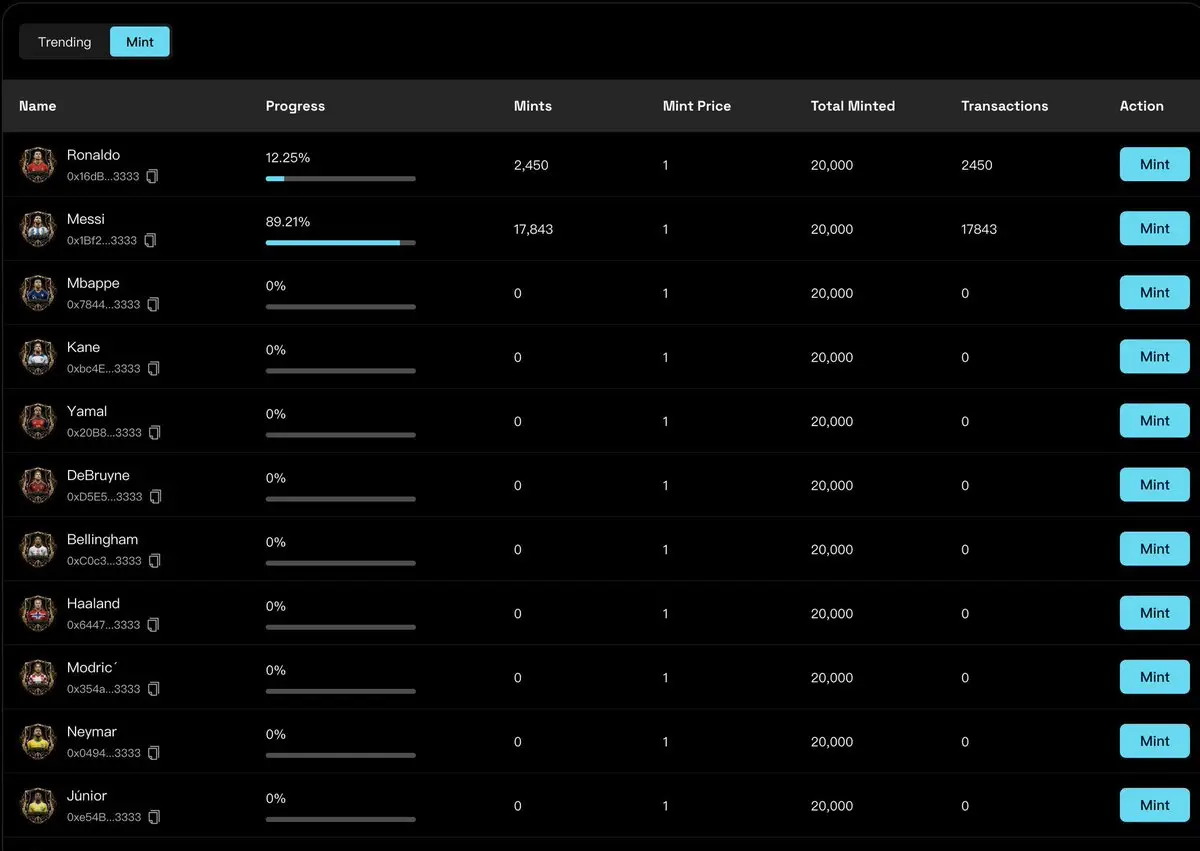Sort by Transactions column header
Image resolution: width=1200 pixels, height=851 pixels.
click(1005, 106)
